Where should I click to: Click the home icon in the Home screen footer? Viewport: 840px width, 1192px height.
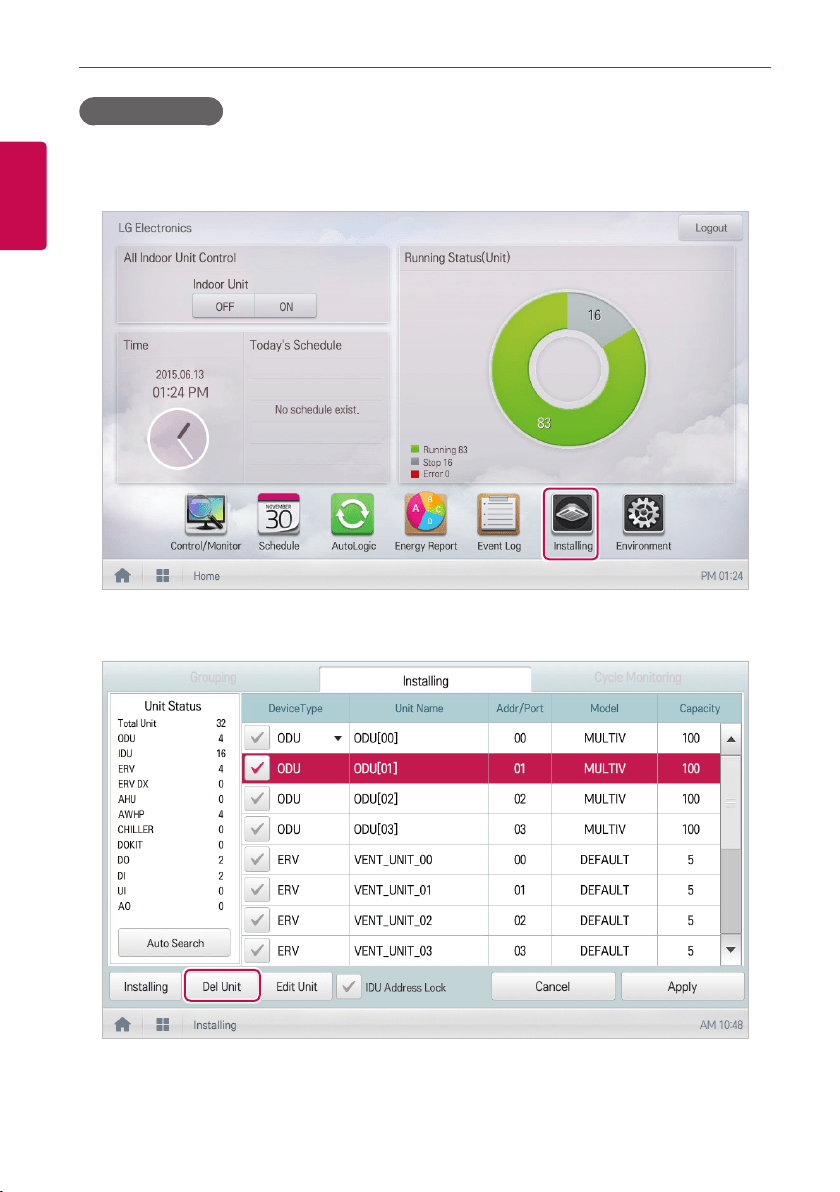[122, 575]
